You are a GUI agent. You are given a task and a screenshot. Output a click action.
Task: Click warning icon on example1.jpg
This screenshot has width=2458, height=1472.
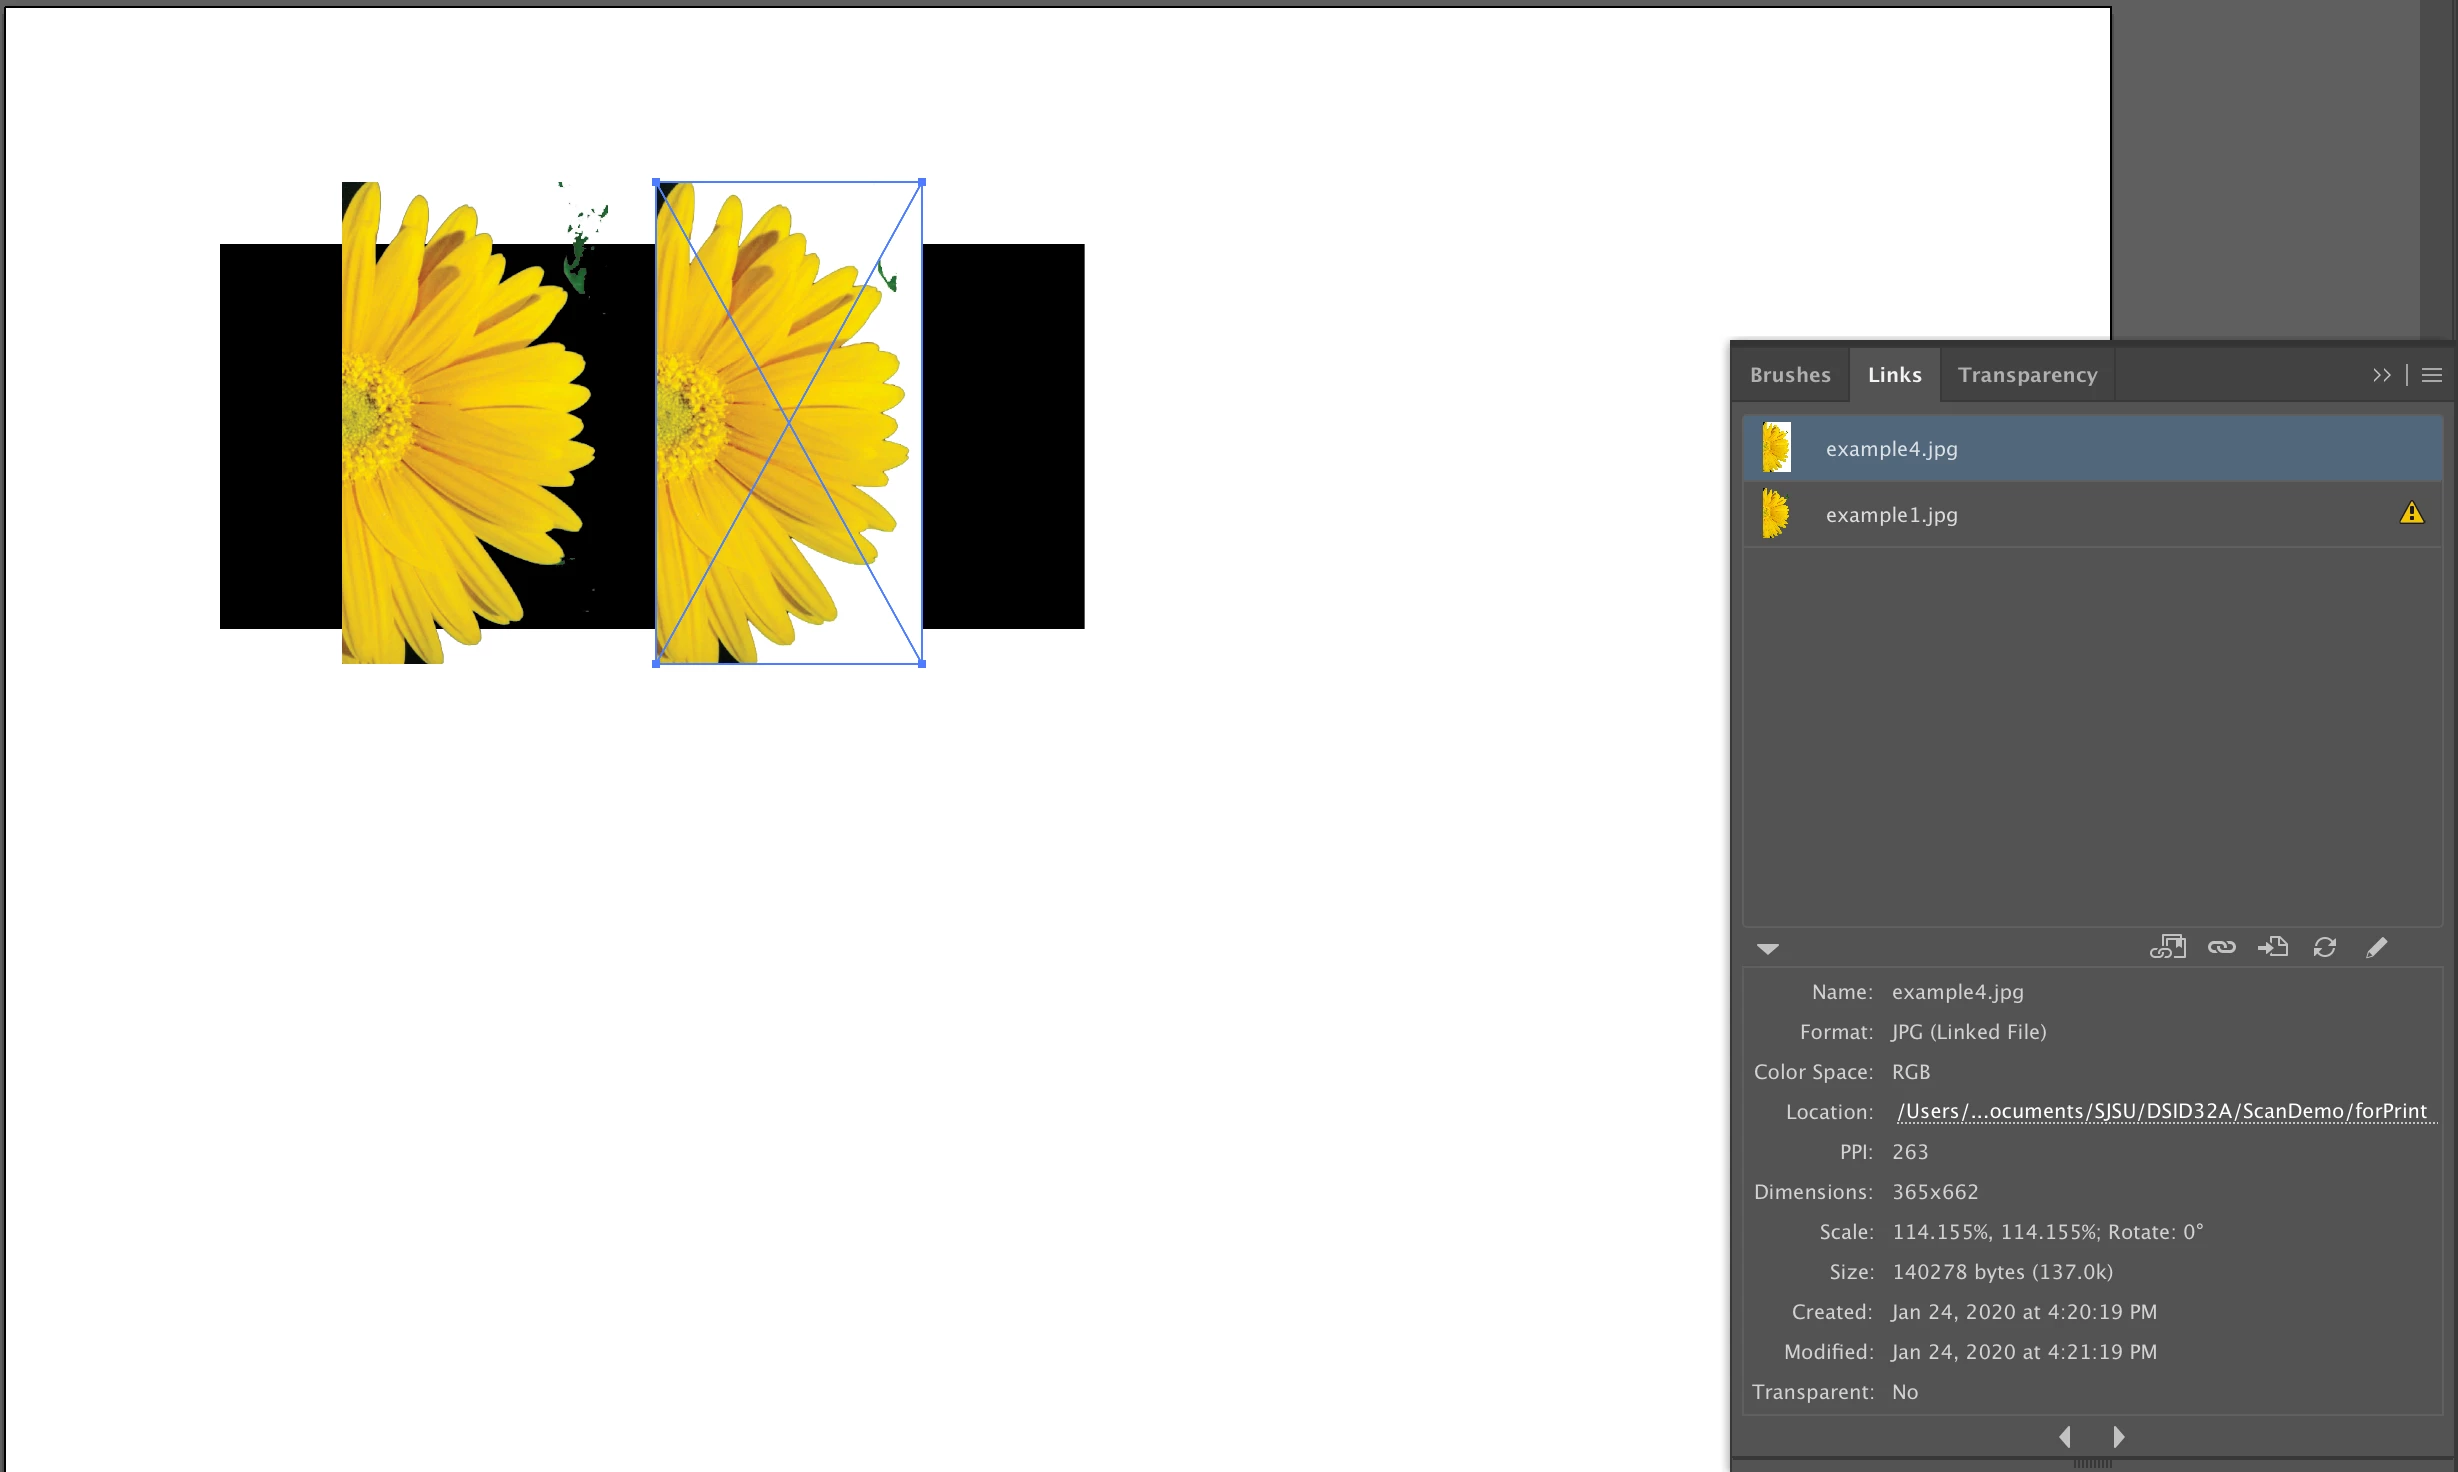point(2411,514)
